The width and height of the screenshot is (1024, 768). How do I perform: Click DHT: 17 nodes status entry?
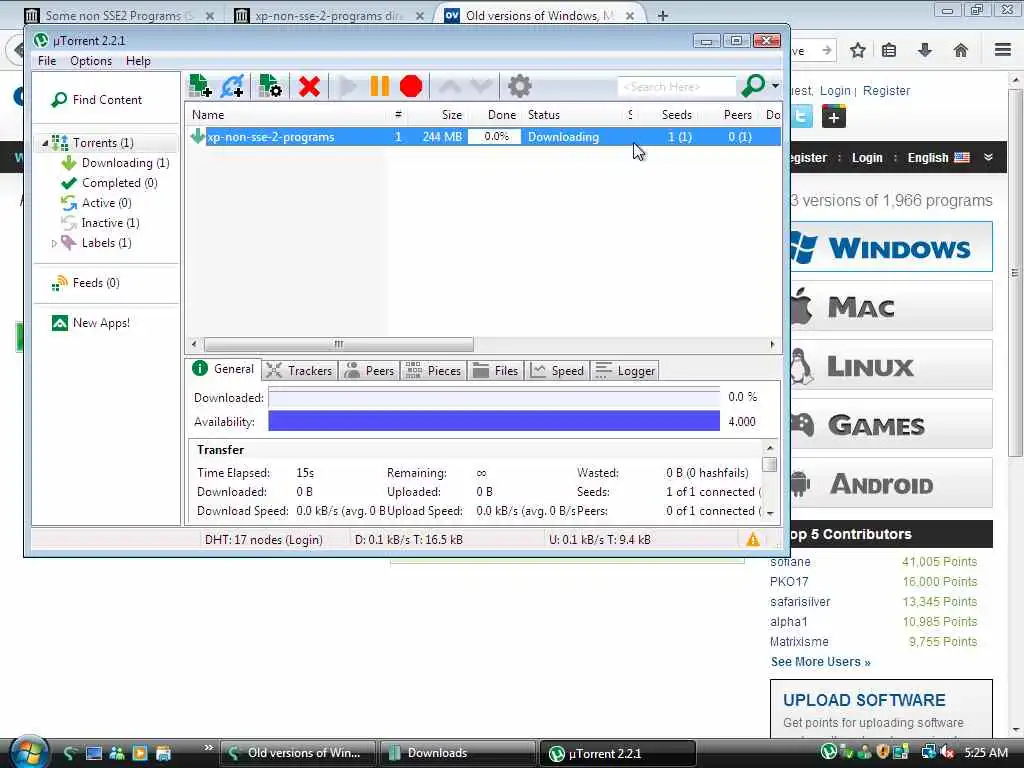tap(264, 540)
